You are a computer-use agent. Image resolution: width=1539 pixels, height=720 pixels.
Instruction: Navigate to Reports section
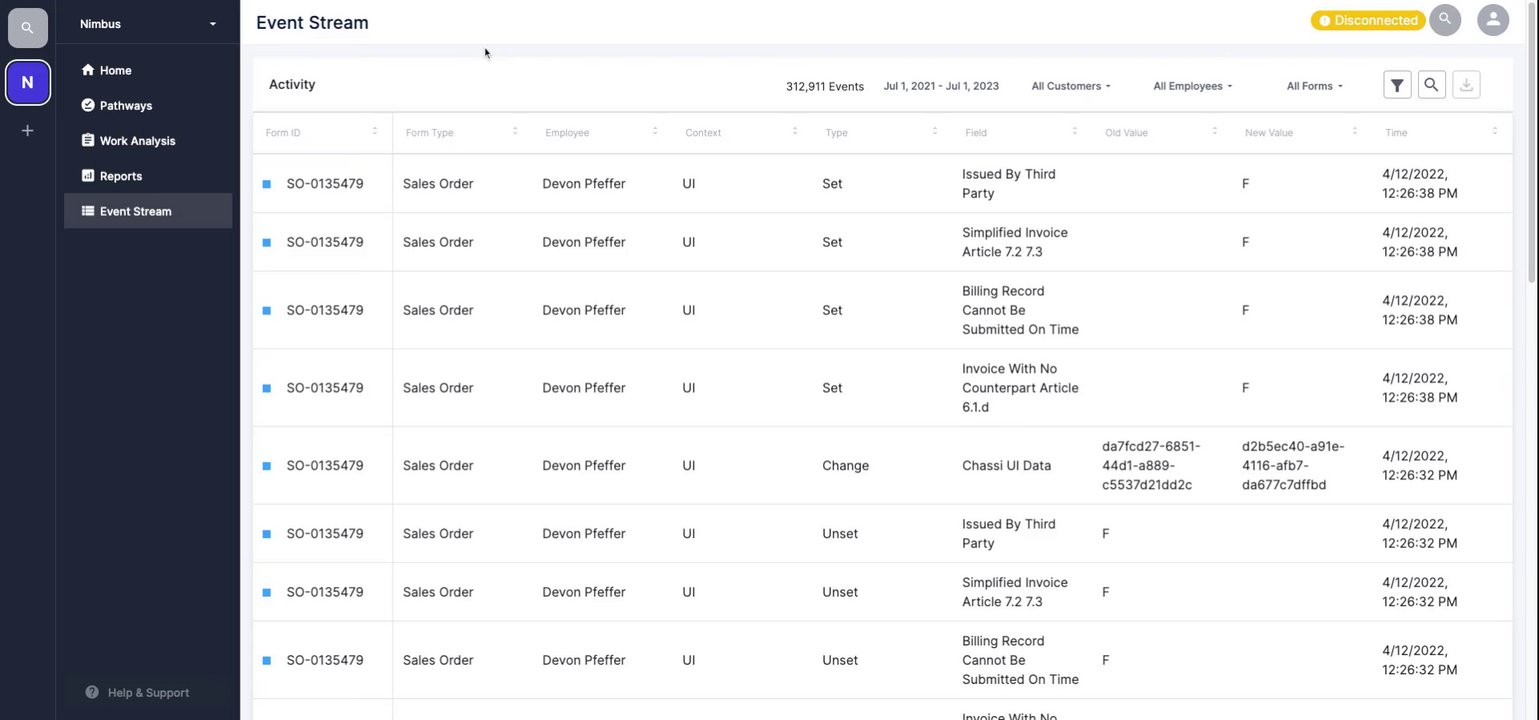(x=120, y=176)
